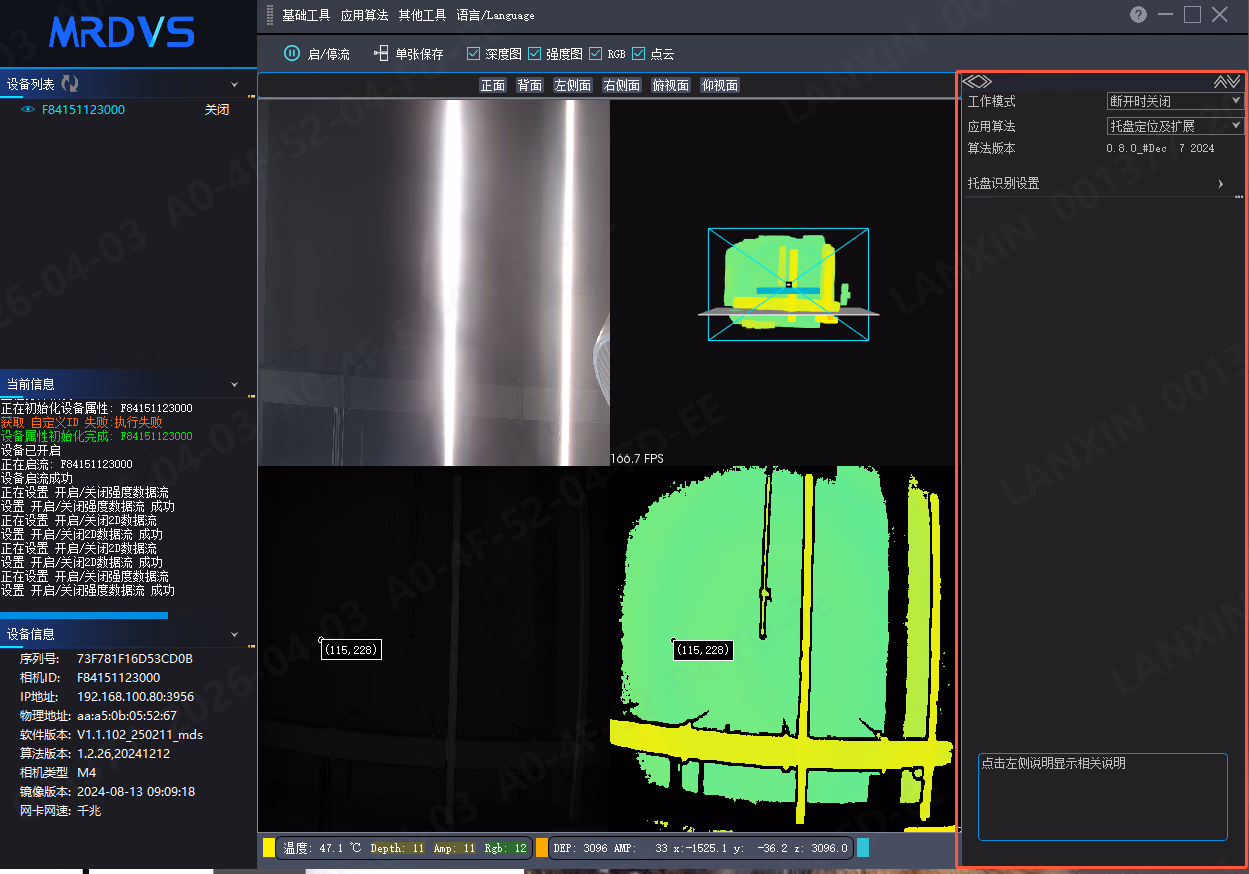Image resolution: width=1249 pixels, height=874 pixels.
Task: Click the left-right double arrow icon in the right panel
Action: point(978,82)
